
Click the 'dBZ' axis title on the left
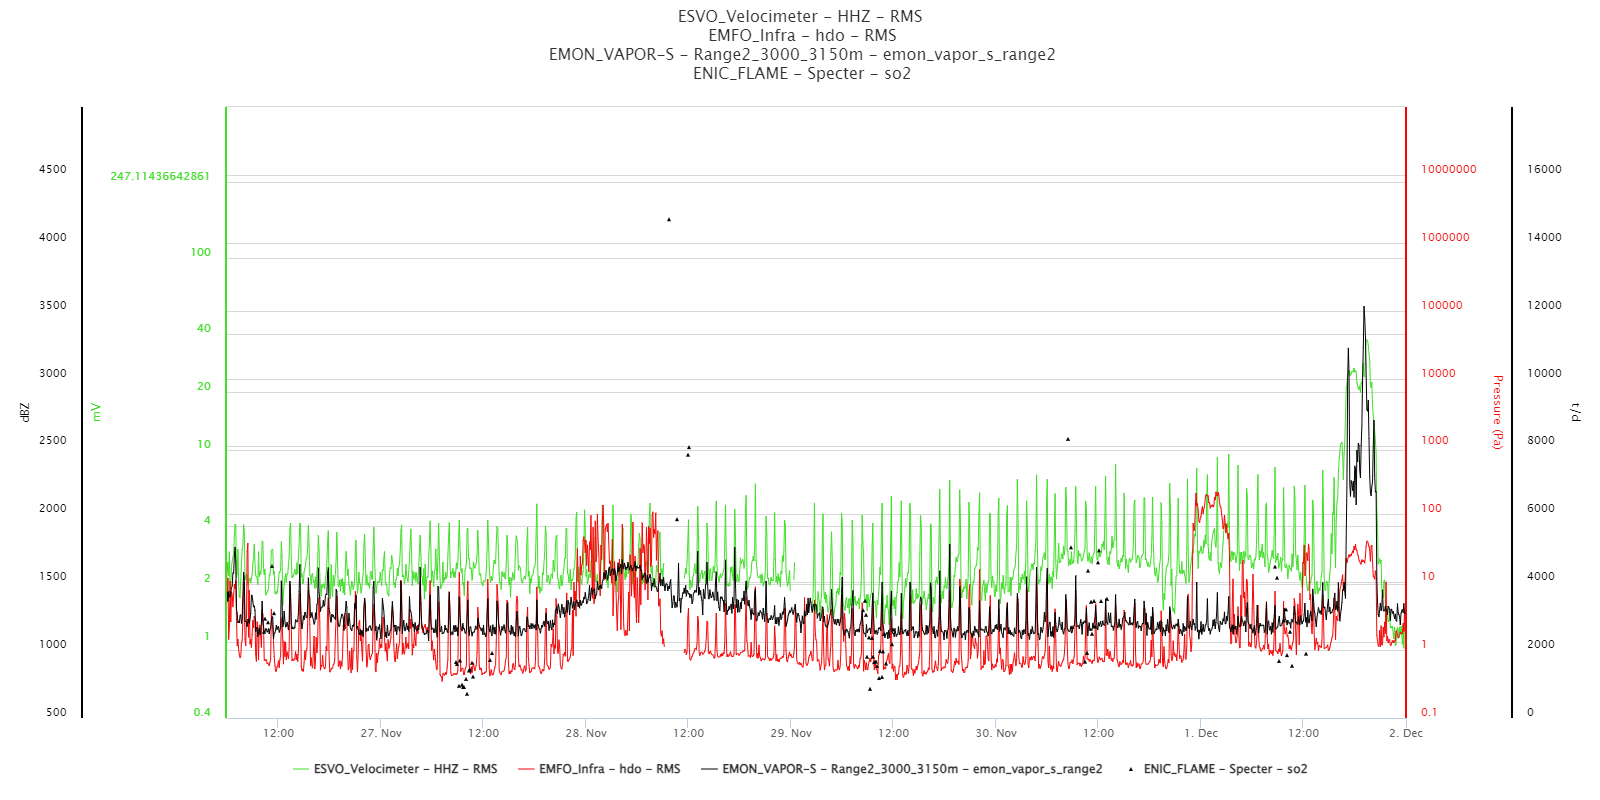click(x=25, y=412)
